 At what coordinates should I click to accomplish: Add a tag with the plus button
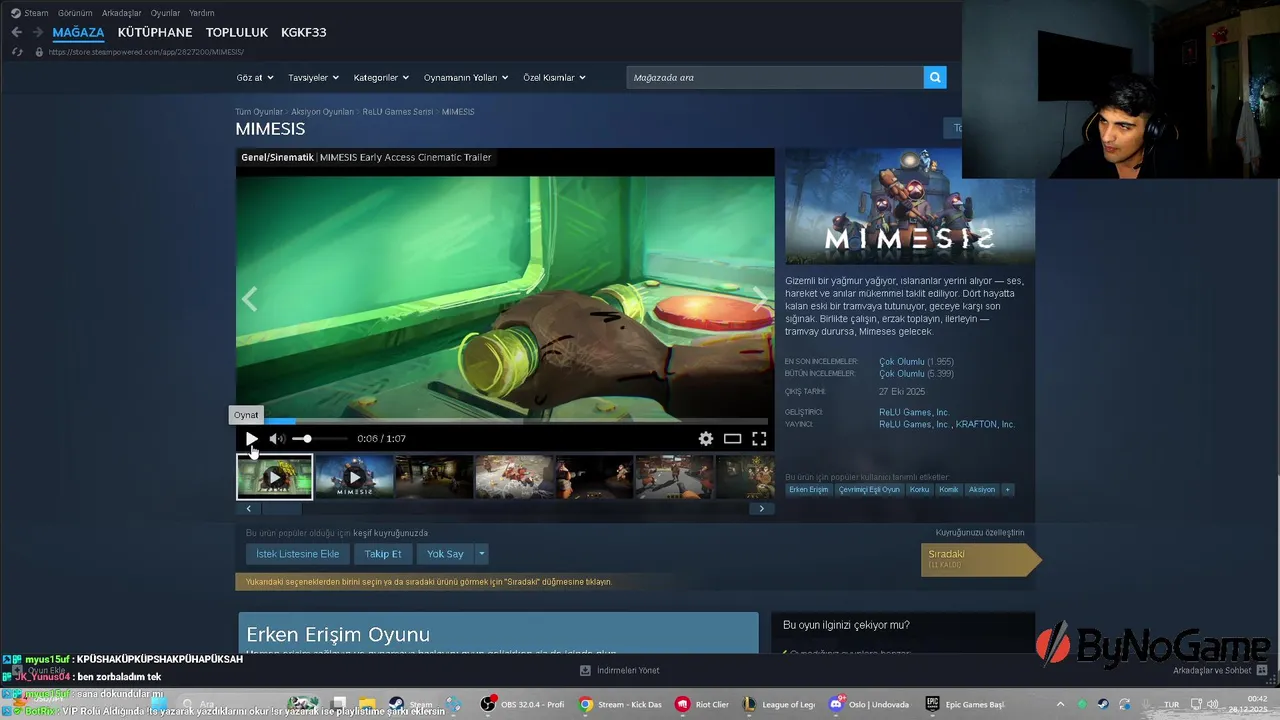pyautogui.click(x=1008, y=490)
